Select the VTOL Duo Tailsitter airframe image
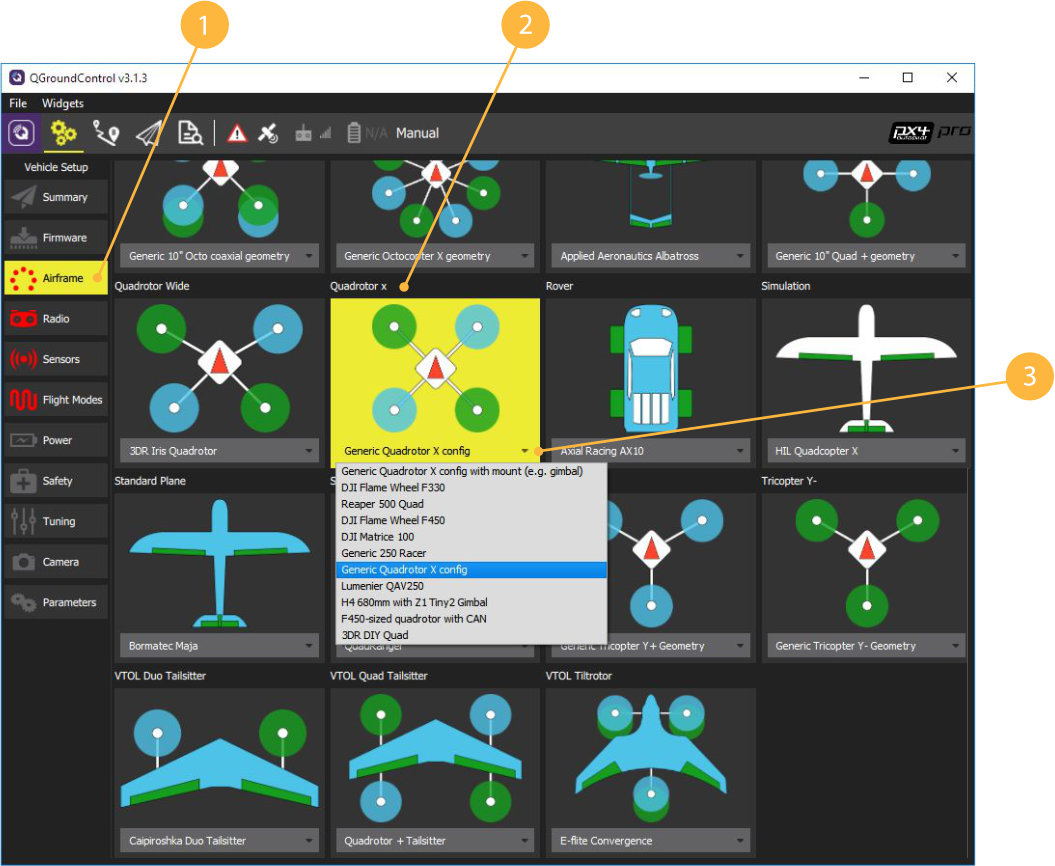Viewport: 1055px width, 866px height. click(x=219, y=758)
